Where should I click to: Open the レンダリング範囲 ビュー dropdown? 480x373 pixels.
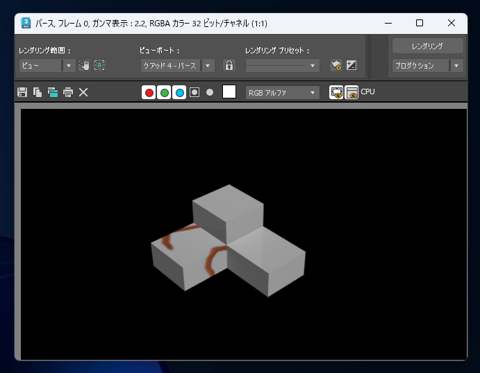47,65
